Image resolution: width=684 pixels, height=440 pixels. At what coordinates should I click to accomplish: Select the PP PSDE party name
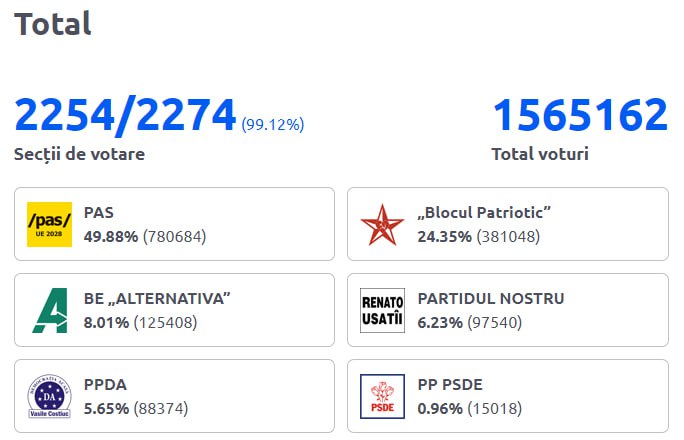tap(450, 385)
